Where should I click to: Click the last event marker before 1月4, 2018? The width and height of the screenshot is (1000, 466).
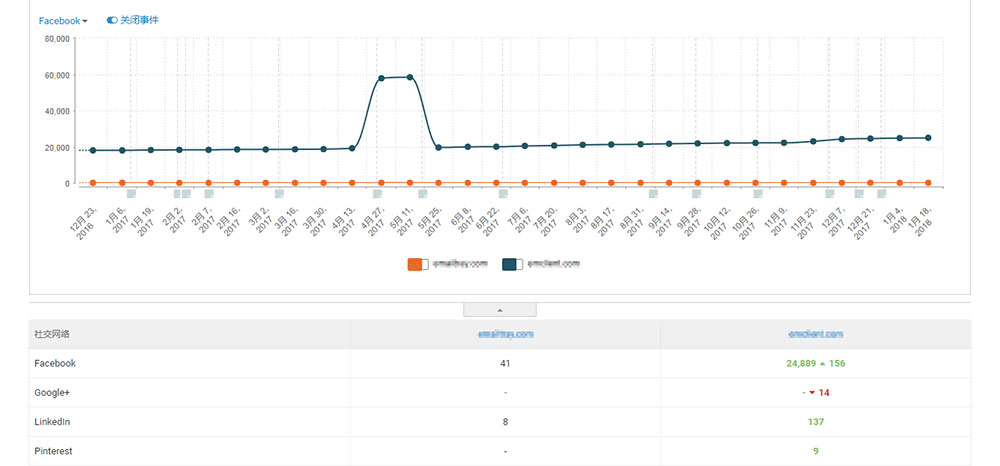882,194
